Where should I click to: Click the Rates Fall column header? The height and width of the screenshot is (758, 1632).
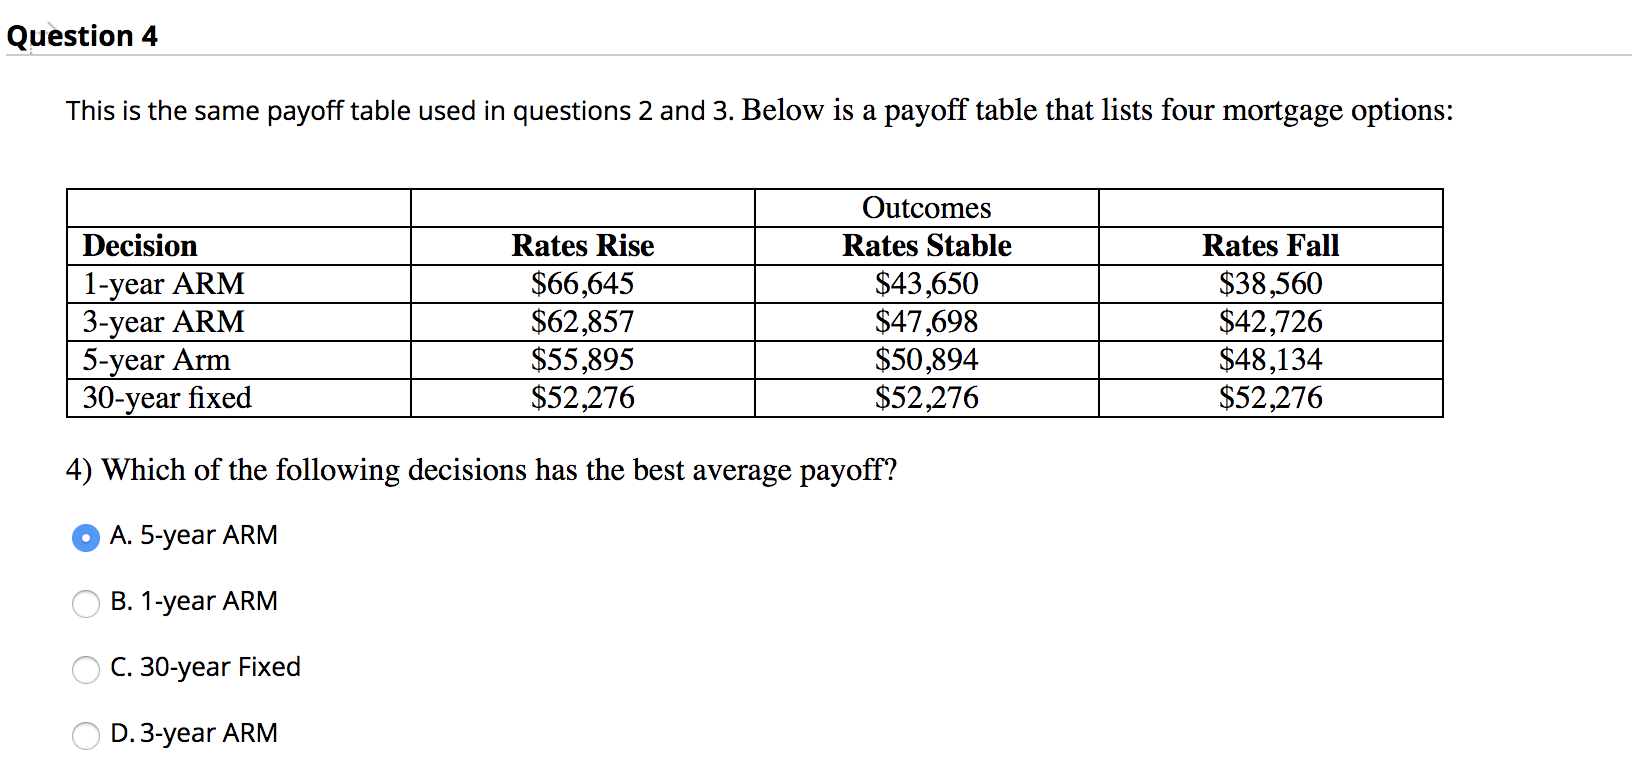[x=1271, y=245]
